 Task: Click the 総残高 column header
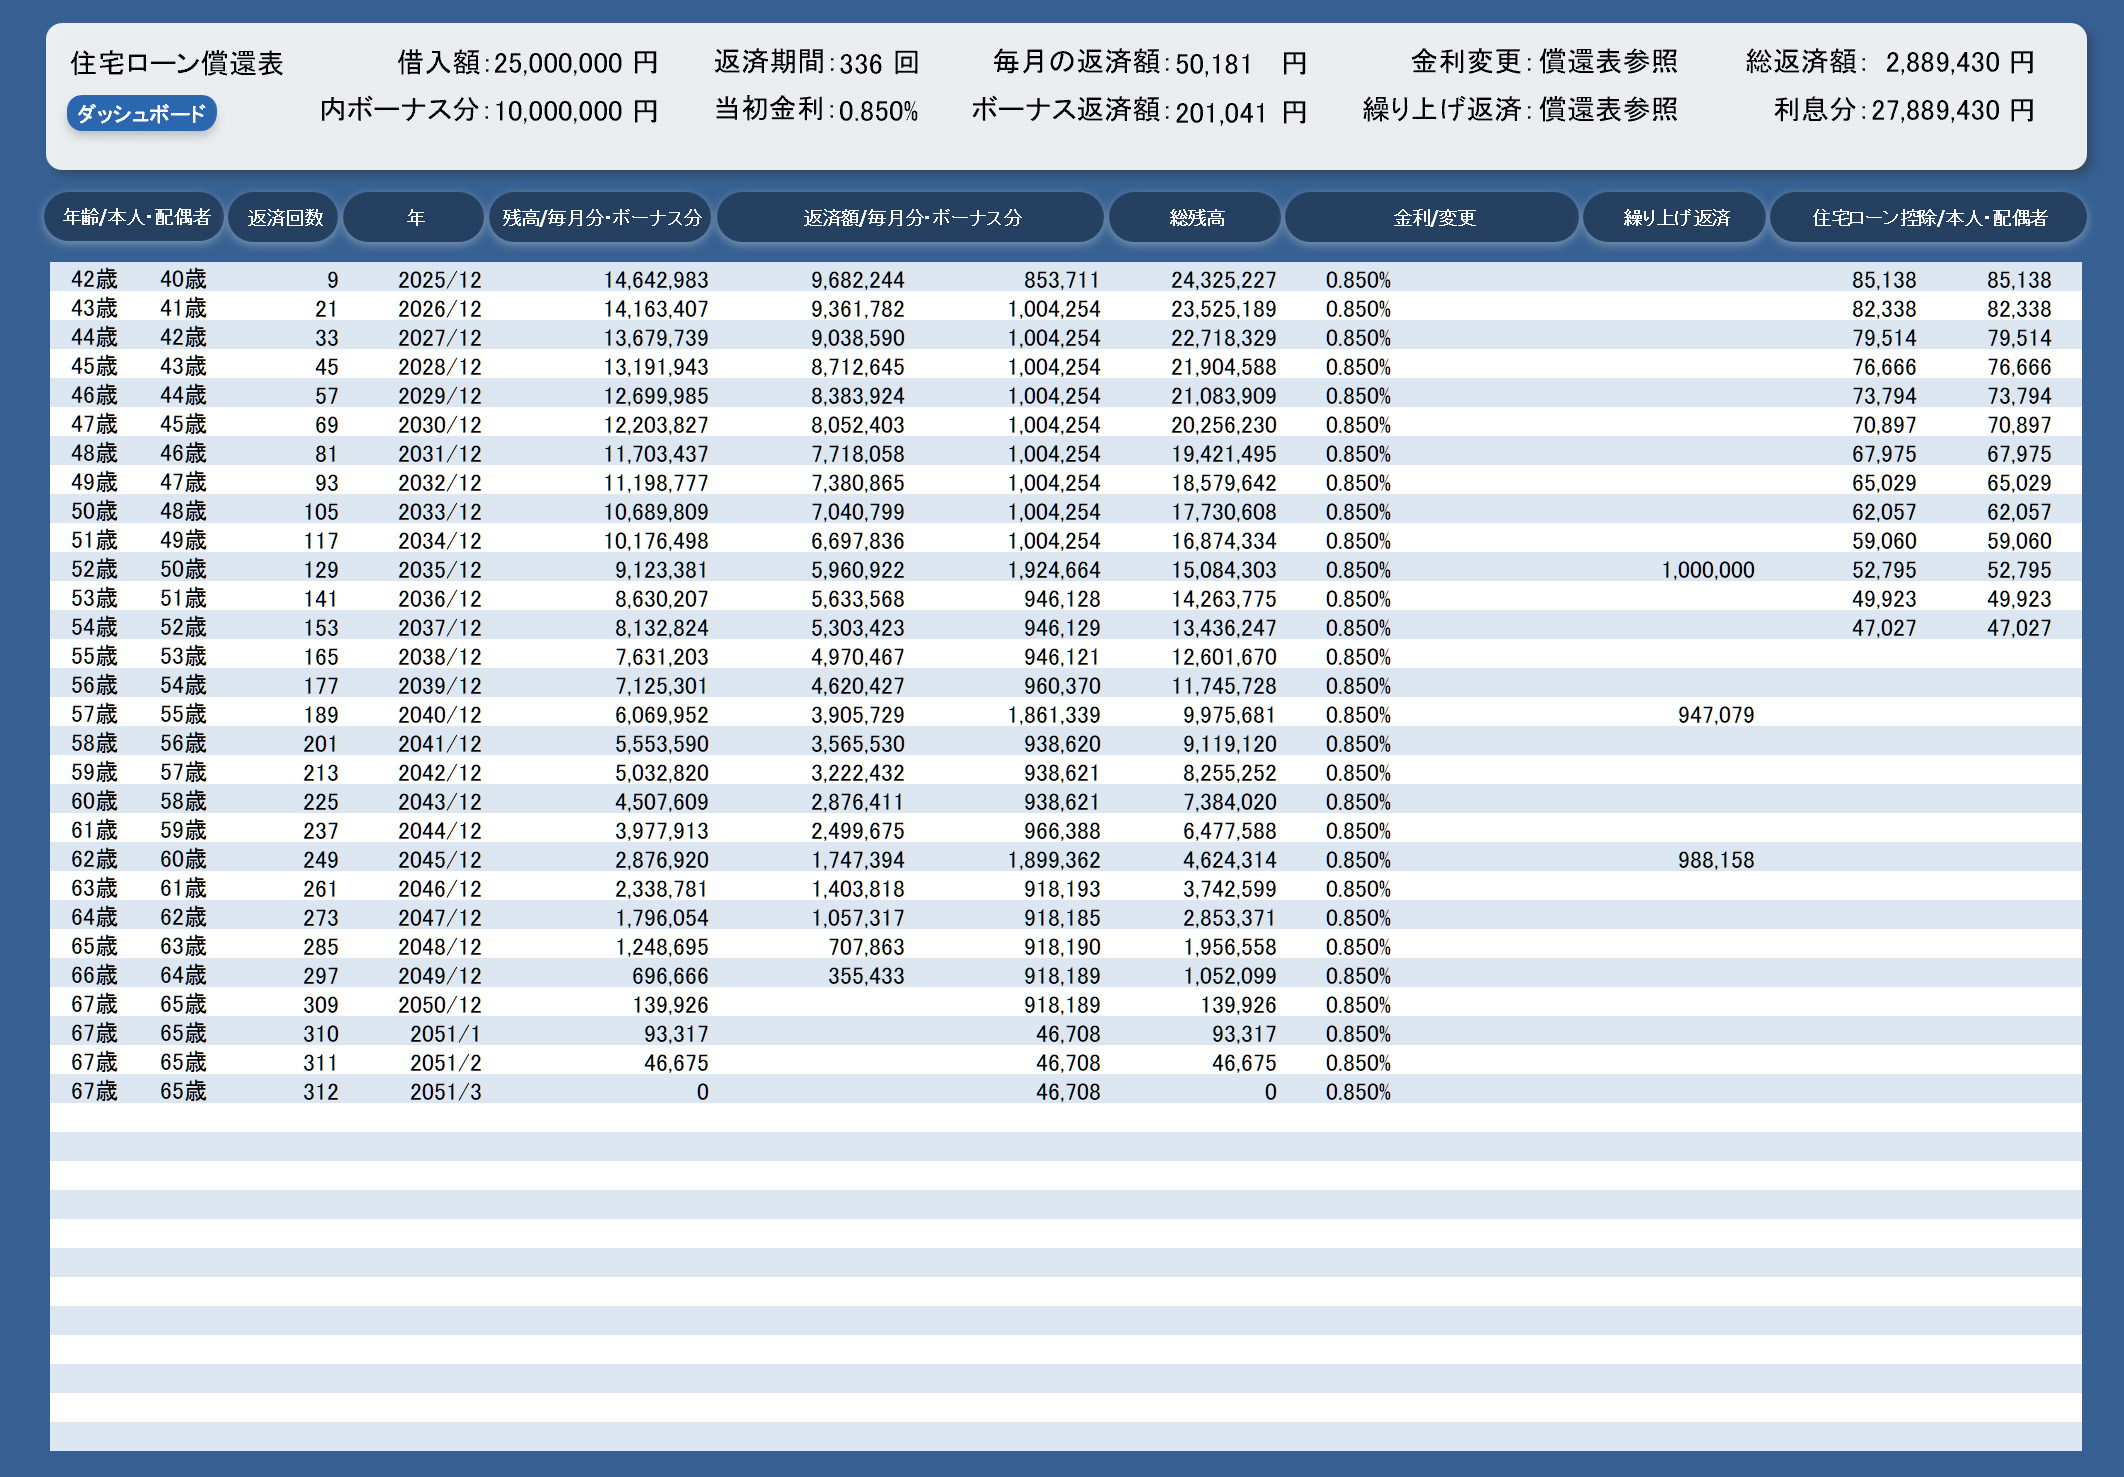[1196, 218]
